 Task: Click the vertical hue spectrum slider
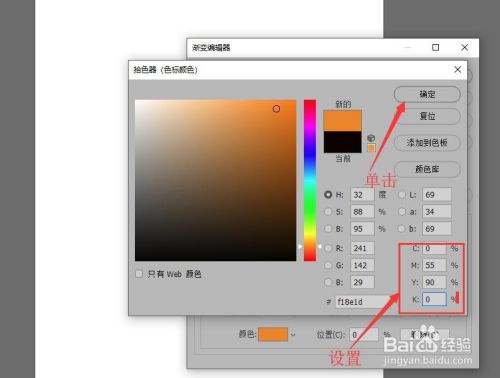point(310,180)
